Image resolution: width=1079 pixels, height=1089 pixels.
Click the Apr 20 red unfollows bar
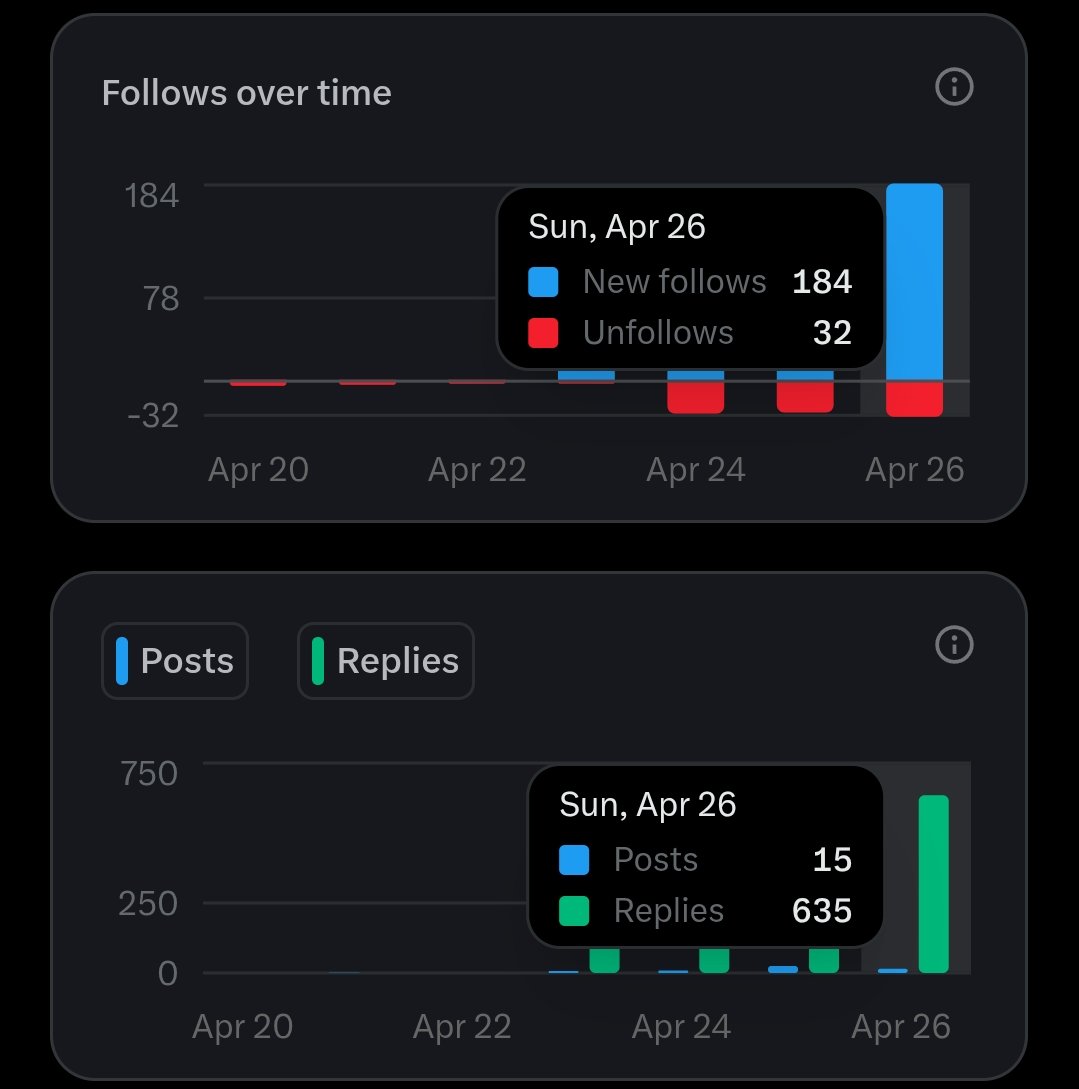tap(258, 383)
